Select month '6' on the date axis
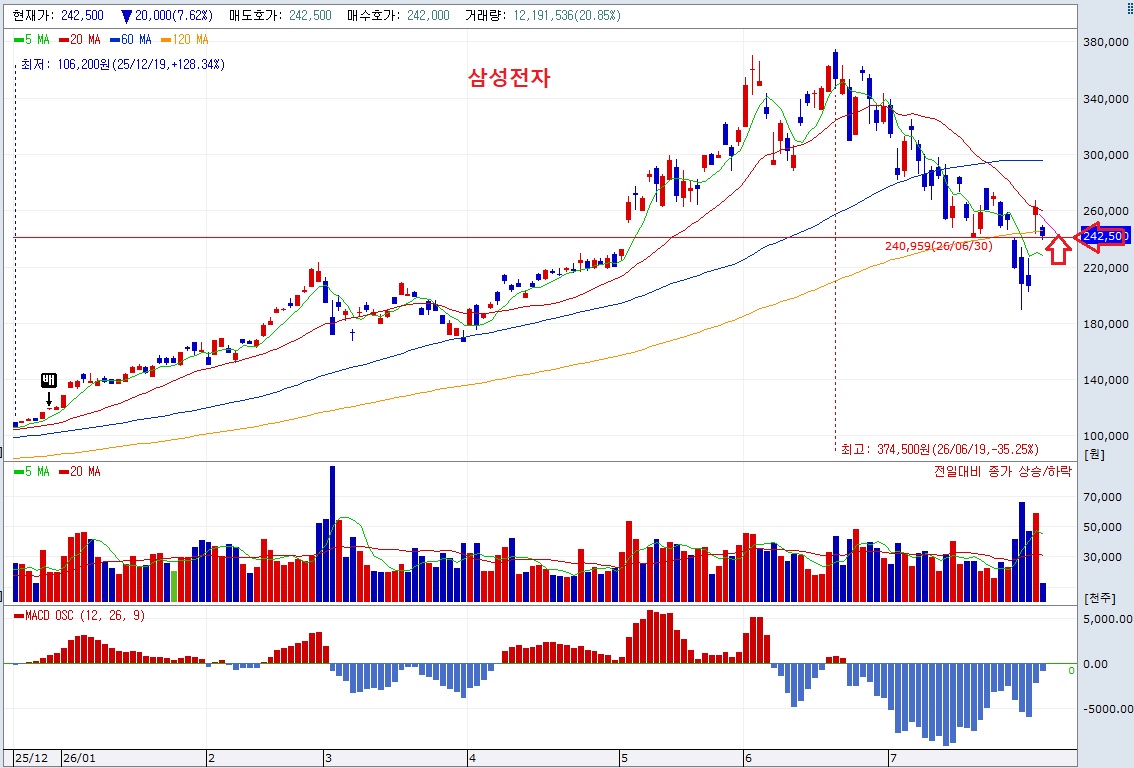Viewport: 1134px width, 768px height. coord(749,759)
